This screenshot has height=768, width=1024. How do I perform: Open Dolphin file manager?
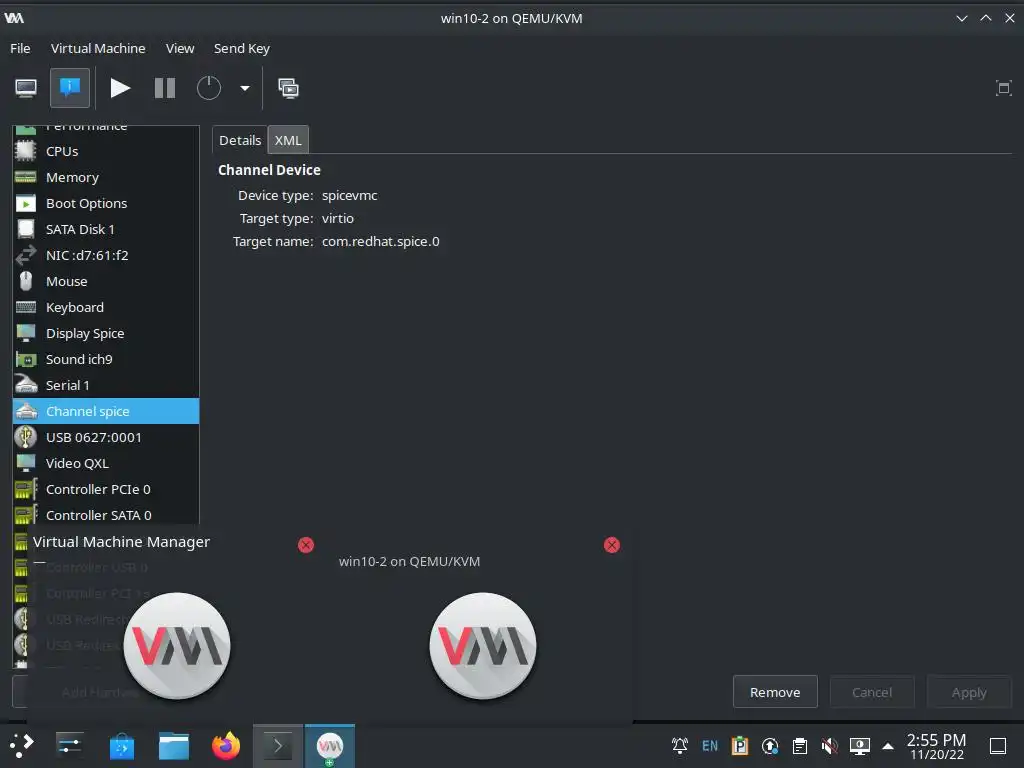point(174,745)
